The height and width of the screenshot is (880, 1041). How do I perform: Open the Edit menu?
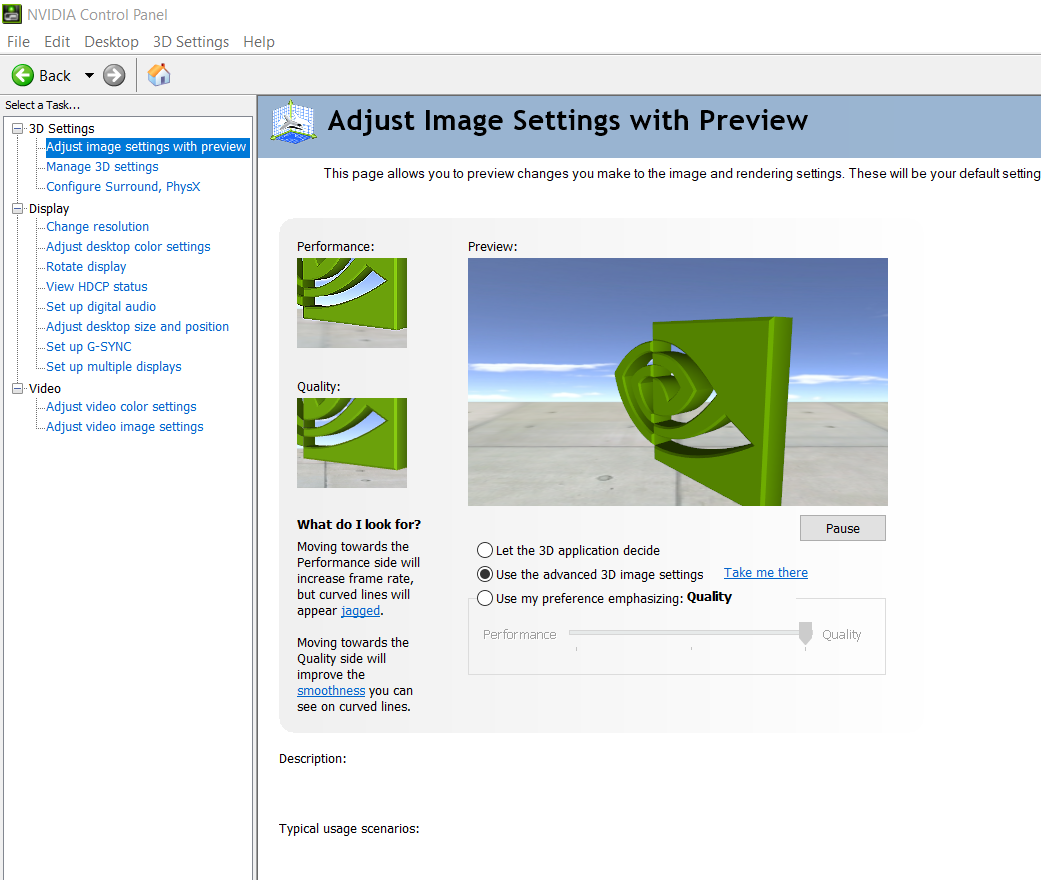57,42
